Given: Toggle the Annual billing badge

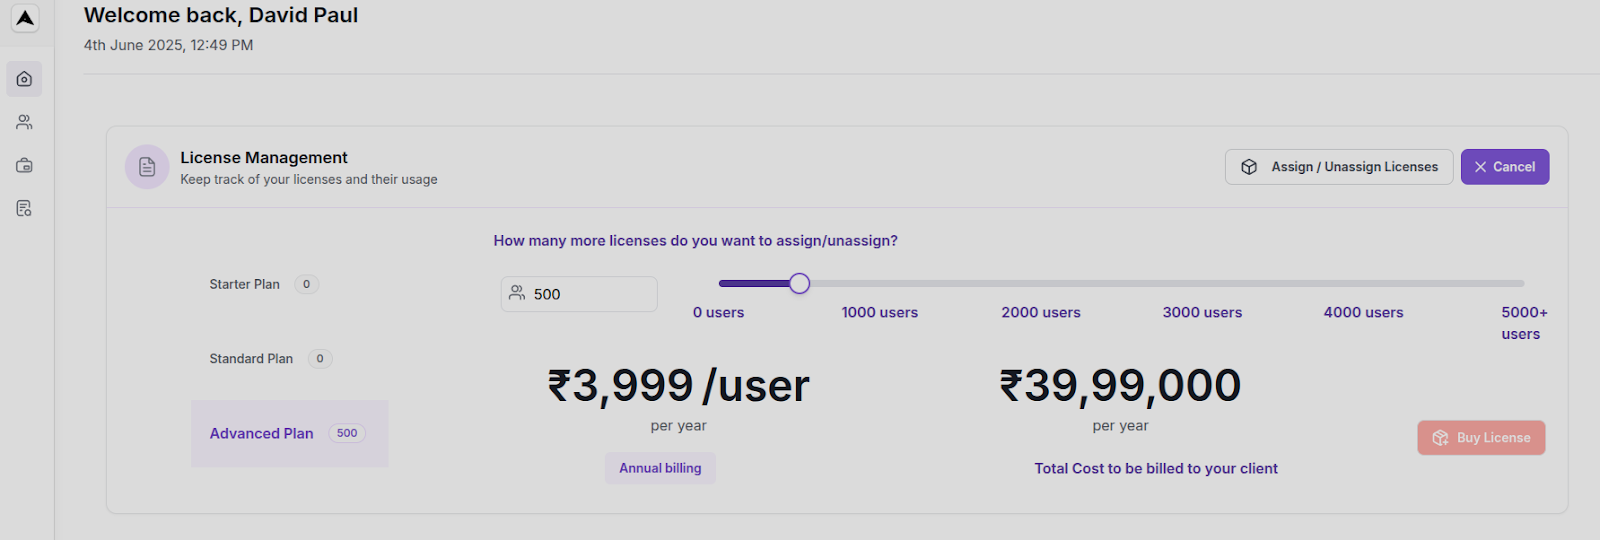Looking at the screenshot, I should 660,468.
